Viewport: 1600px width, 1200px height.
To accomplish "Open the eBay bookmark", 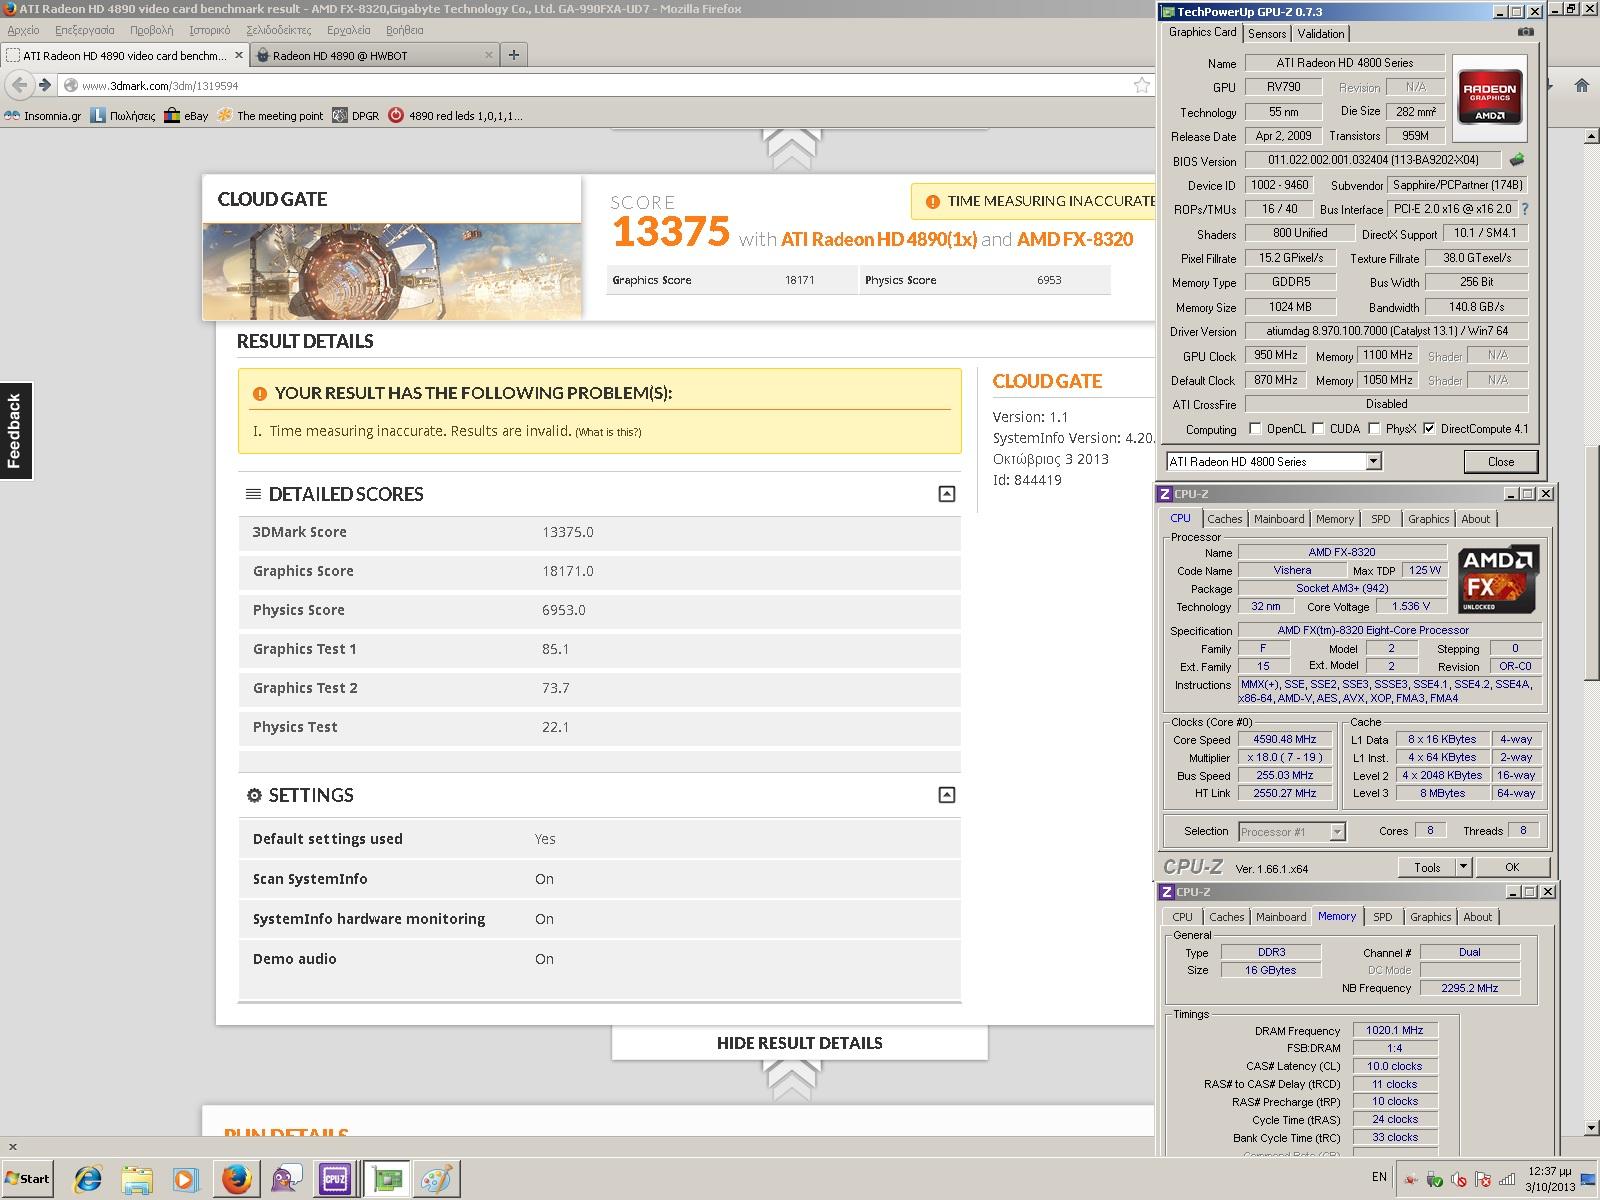I will pyautogui.click(x=187, y=116).
